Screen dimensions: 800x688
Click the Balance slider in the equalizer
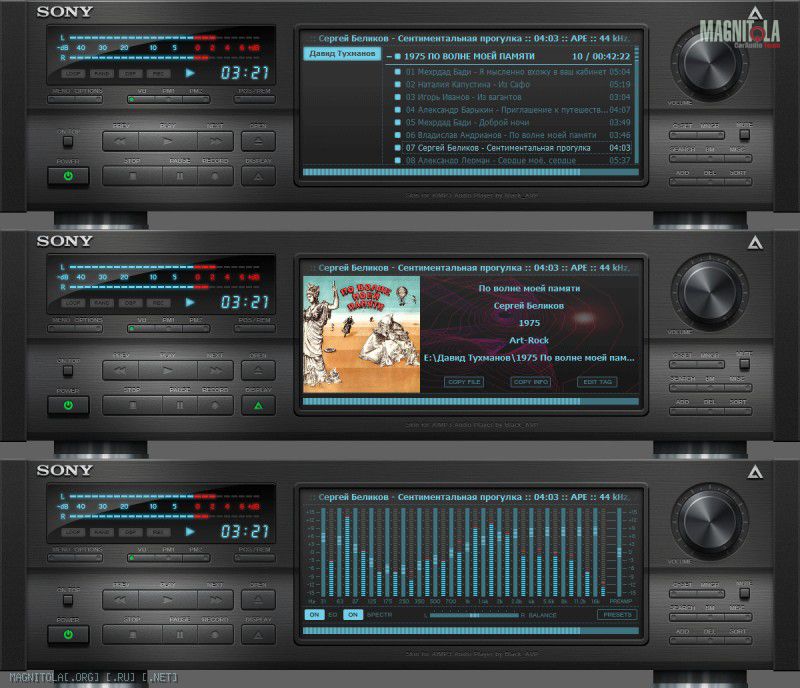475,614
